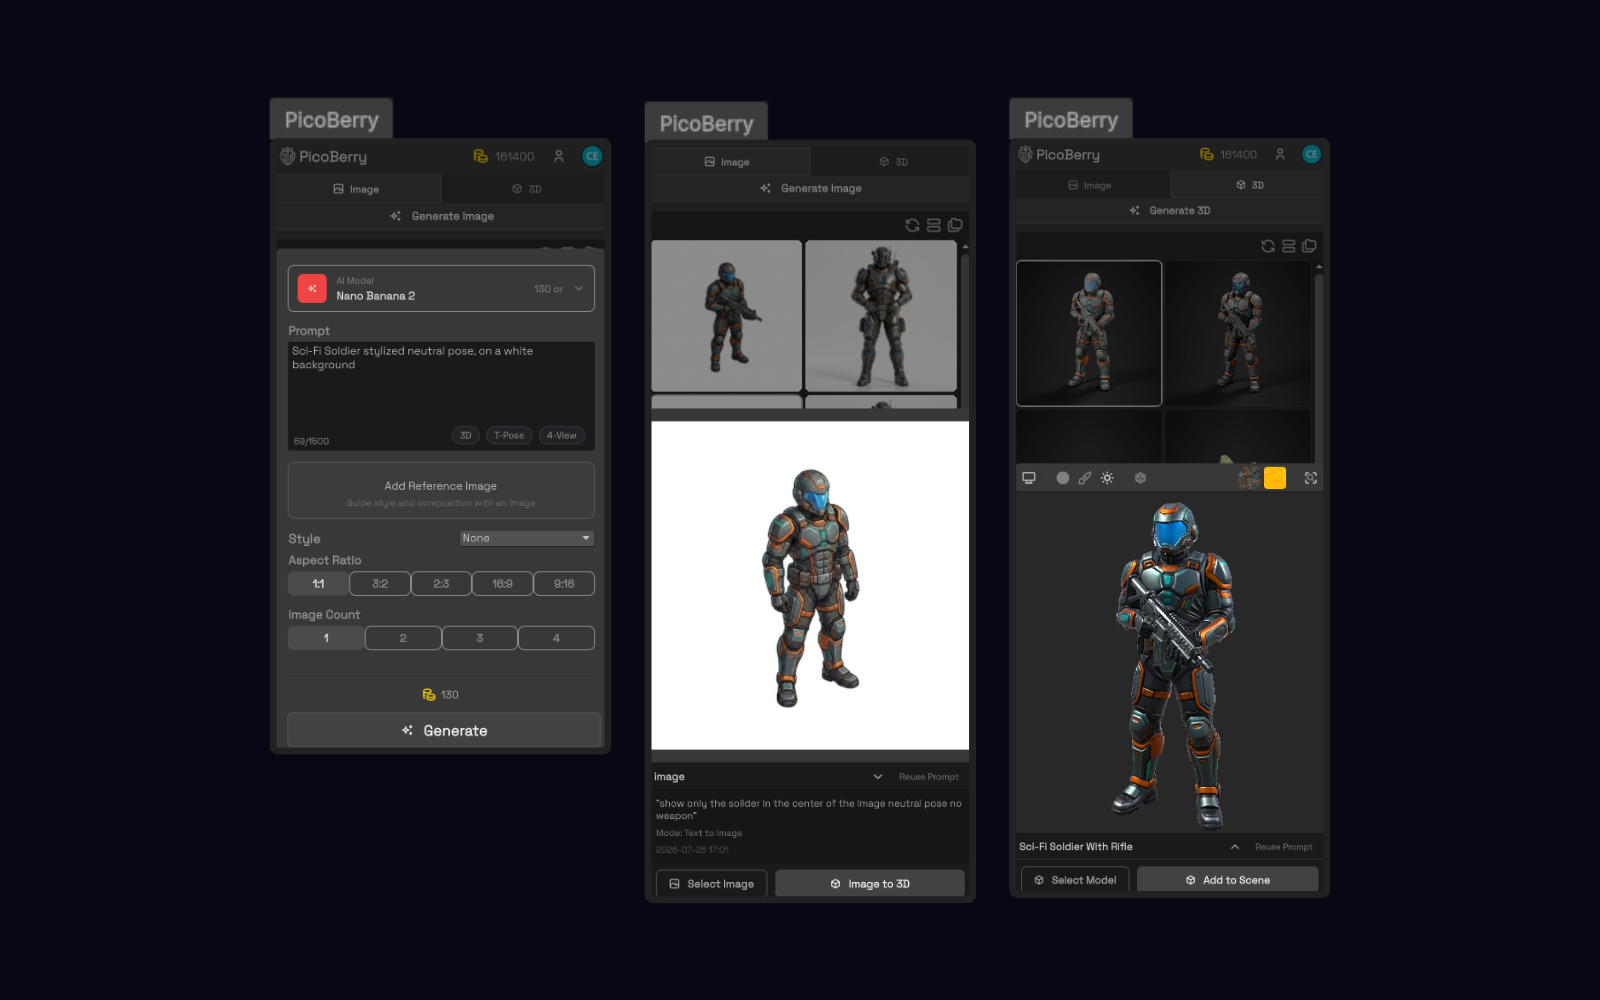Click the Generate button
Image resolution: width=1600 pixels, height=1000 pixels.
444,730
